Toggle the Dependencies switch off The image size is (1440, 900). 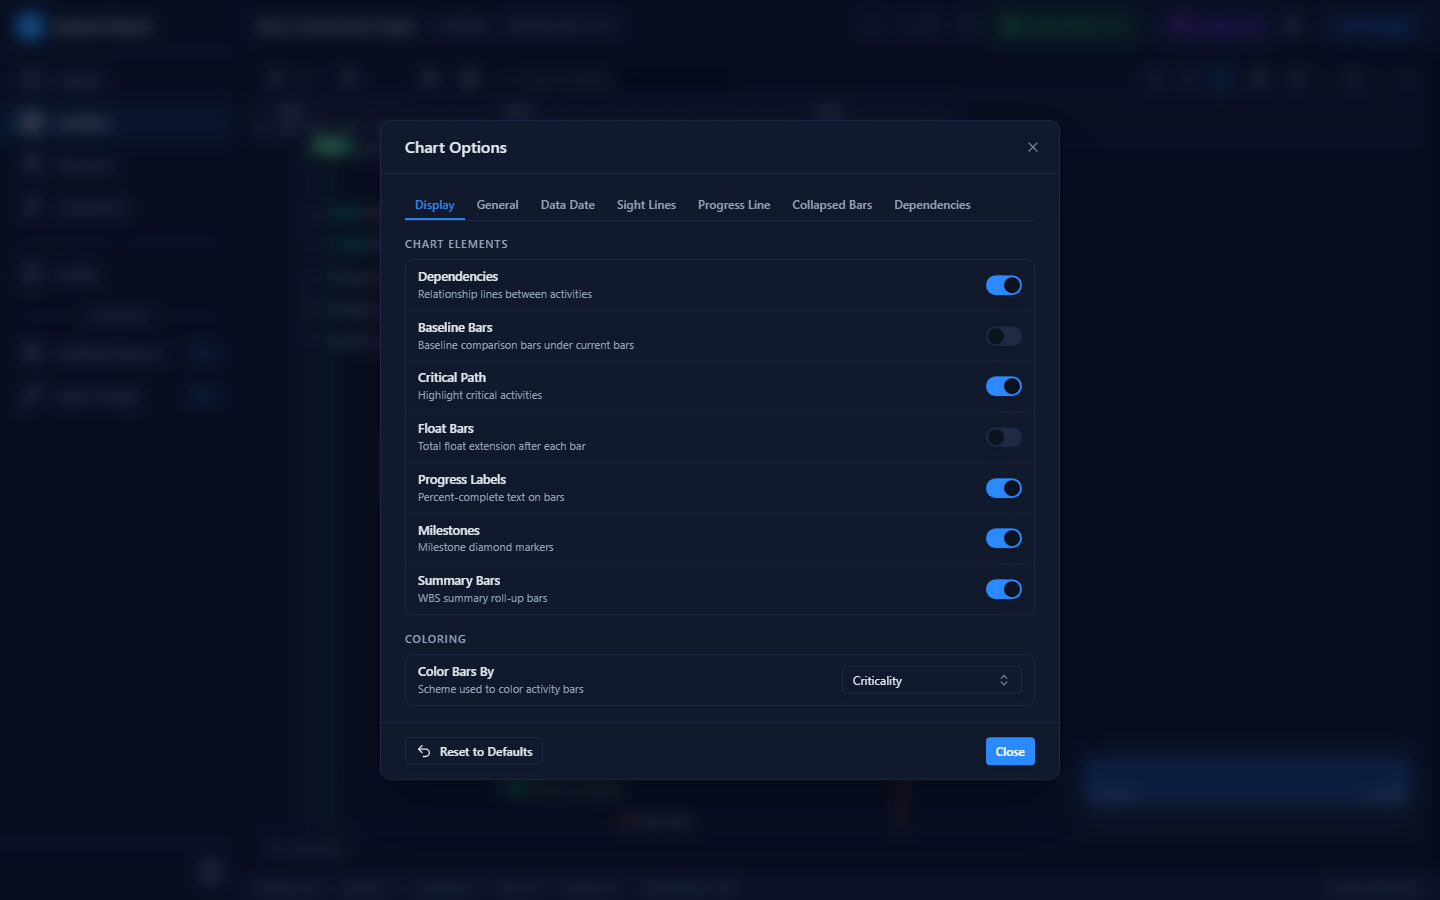click(1004, 285)
